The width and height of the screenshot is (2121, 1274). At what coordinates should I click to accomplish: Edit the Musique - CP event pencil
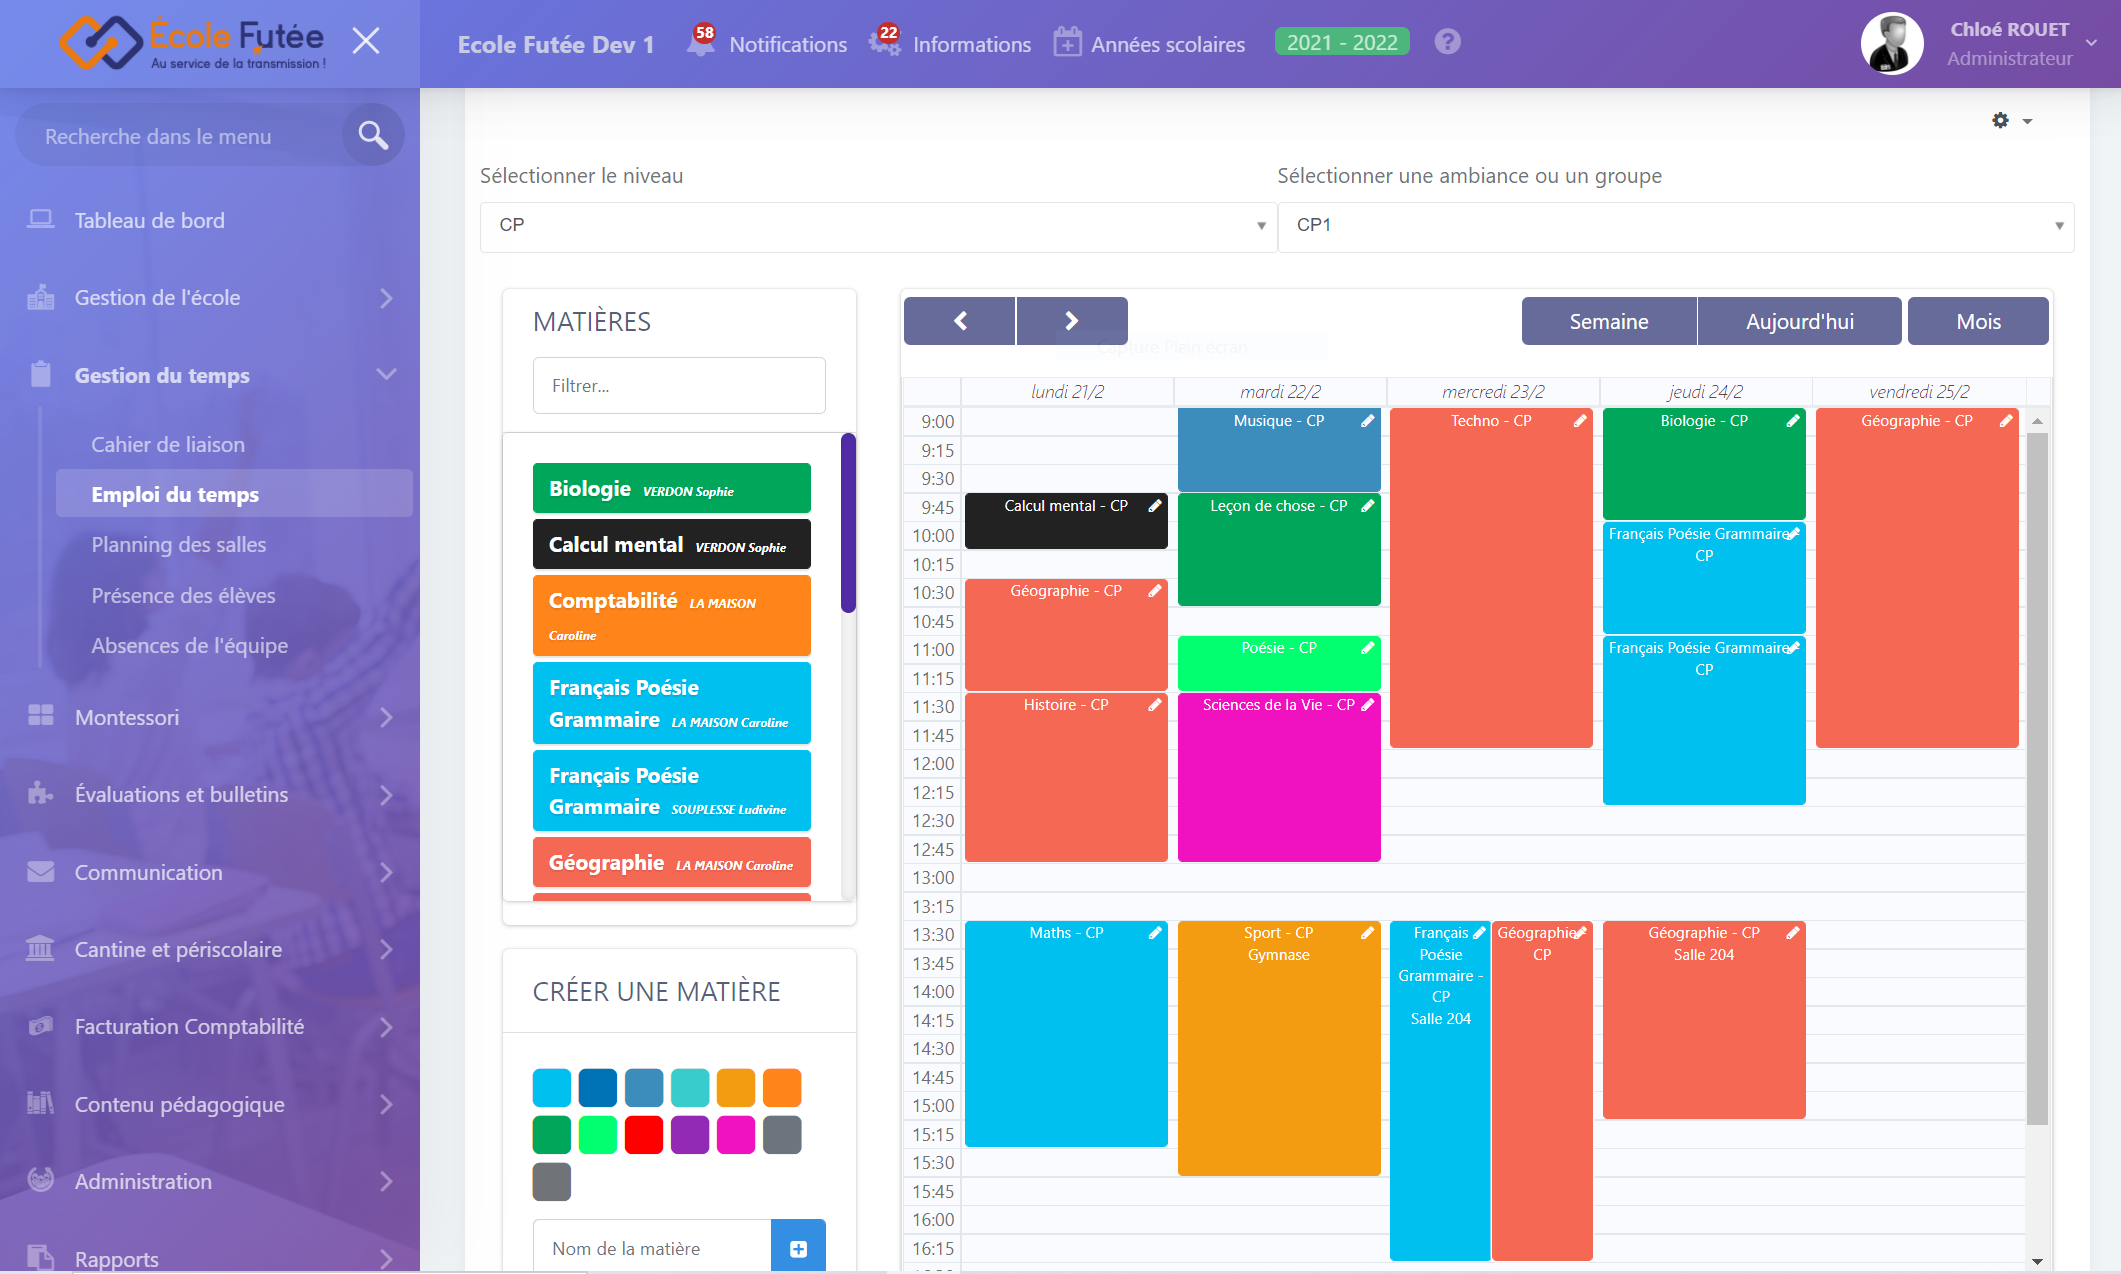click(1367, 421)
